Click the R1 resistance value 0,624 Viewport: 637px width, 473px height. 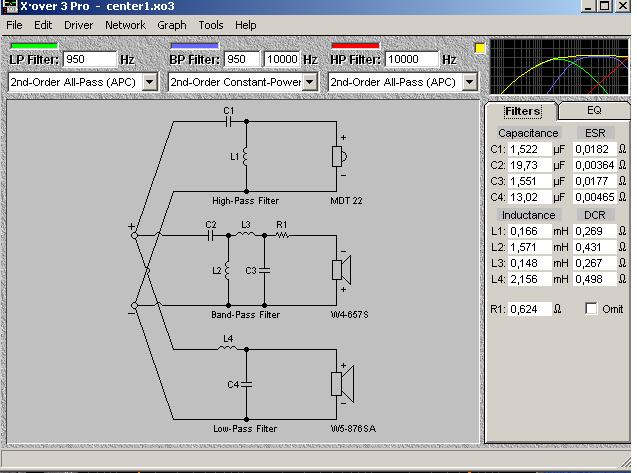coord(530,309)
